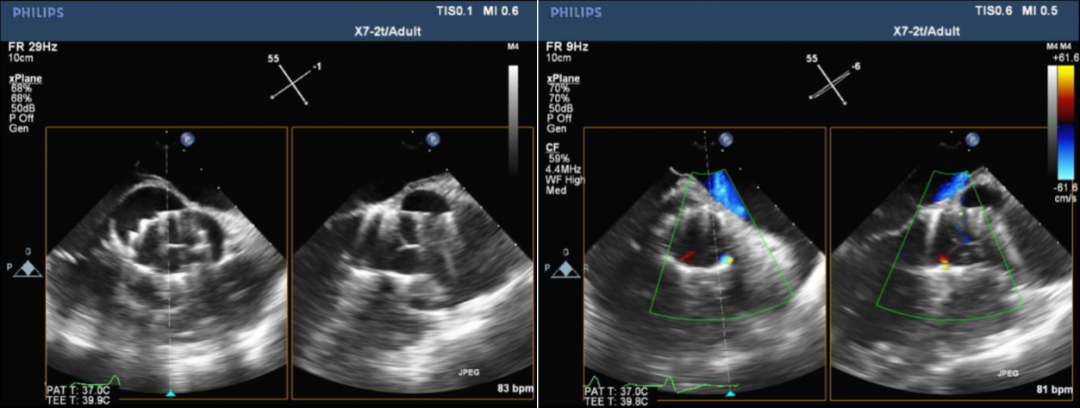Click the FR 9Hz frame rate label
Image resolution: width=1080 pixels, height=408 pixels.
click(x=566, y=46)
